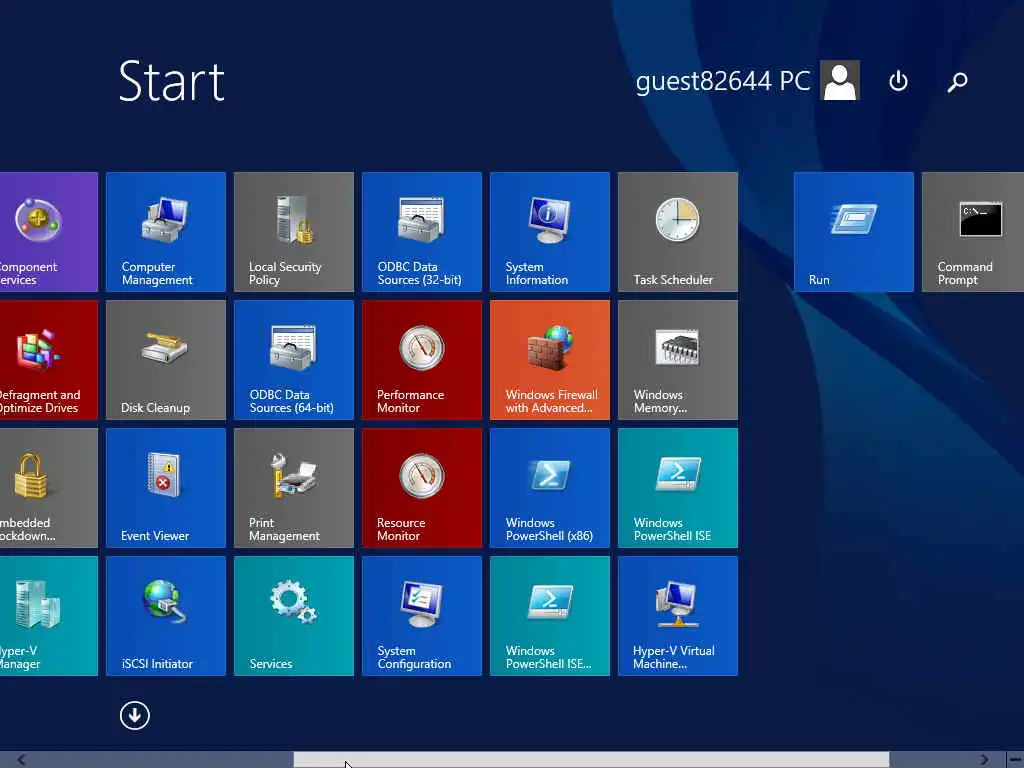Open Windows Firewall with Advanced Security tile

tap(550, 360)
